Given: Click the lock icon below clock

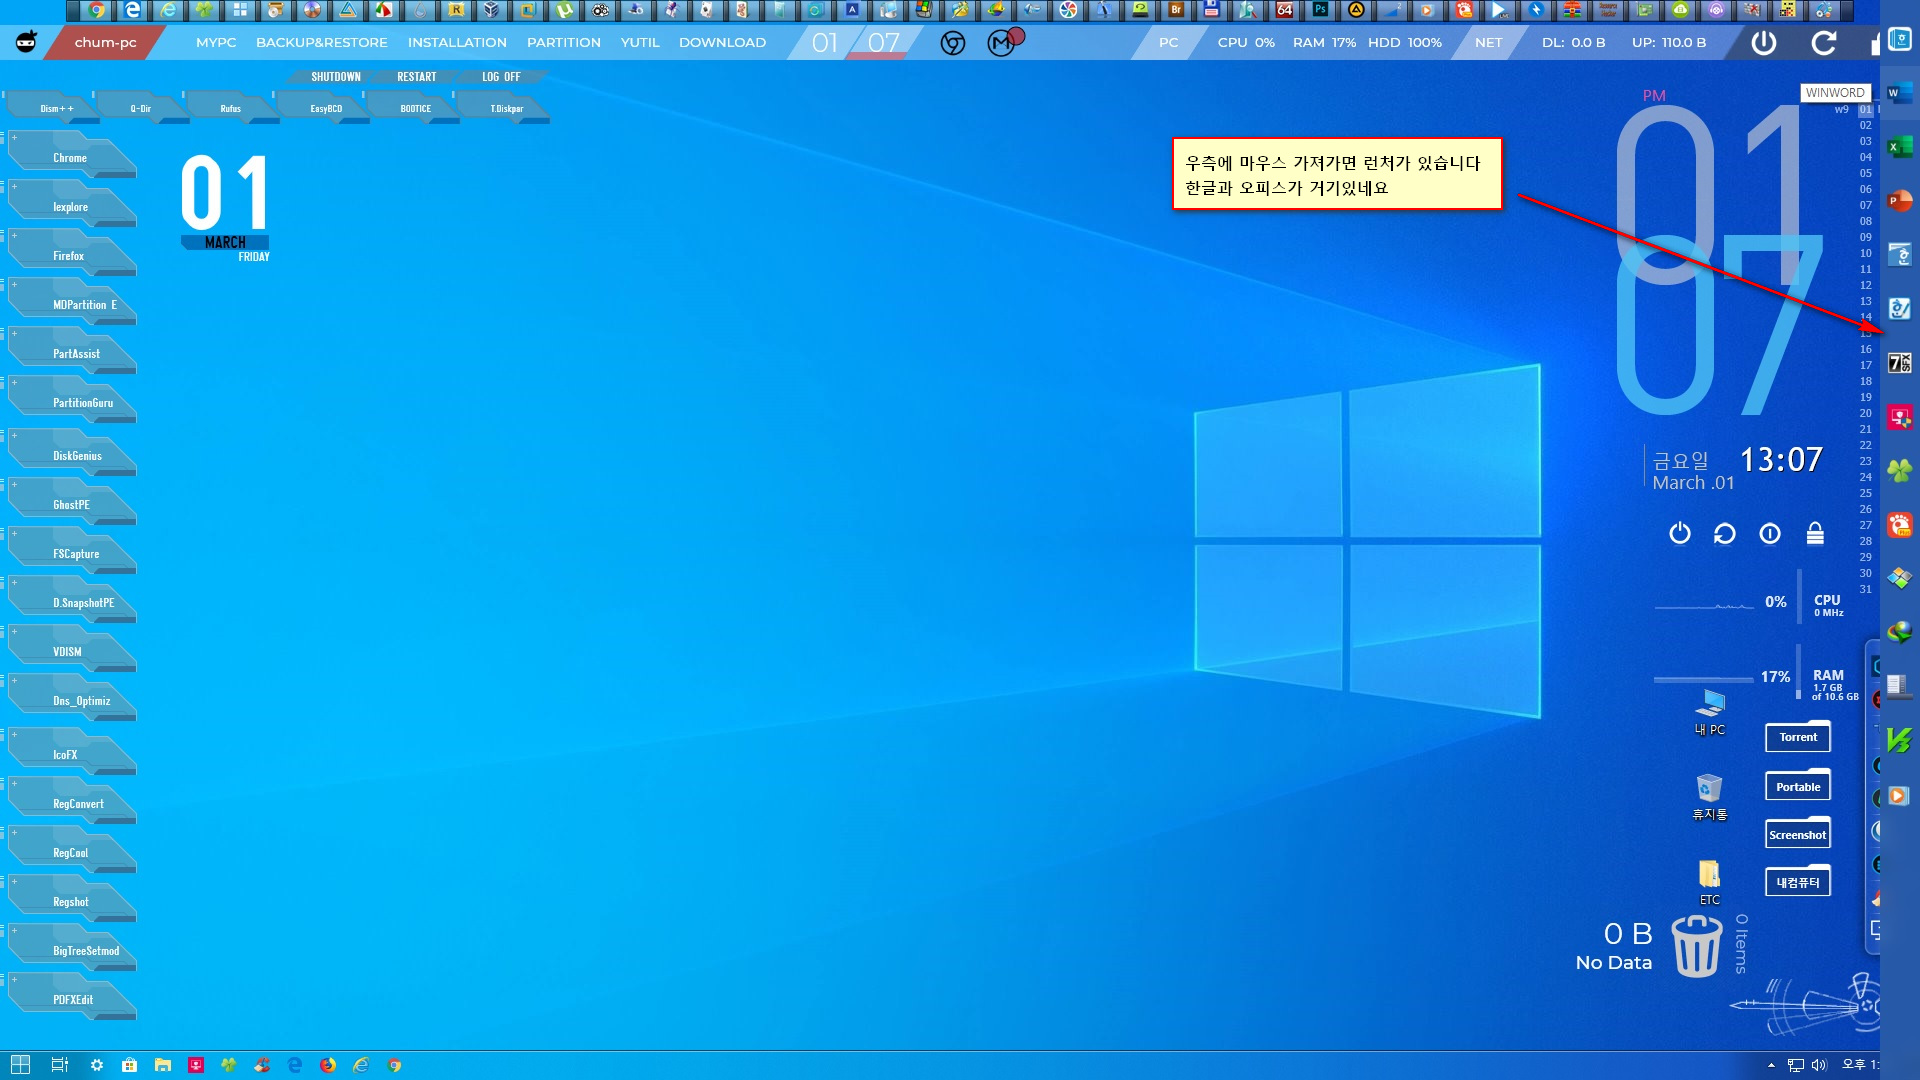Looking at the screenshot, I should (x=1815, y=534).
